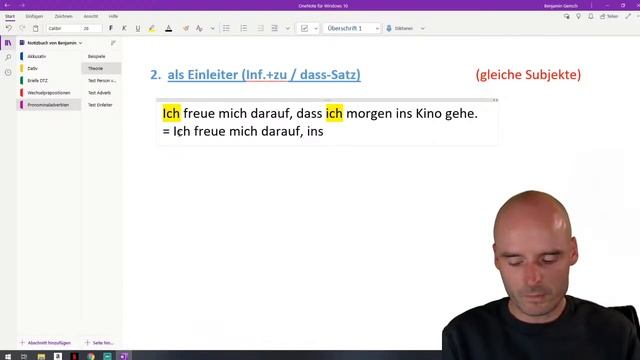Click the File Explorer taskbar icon

click(41, 356)
